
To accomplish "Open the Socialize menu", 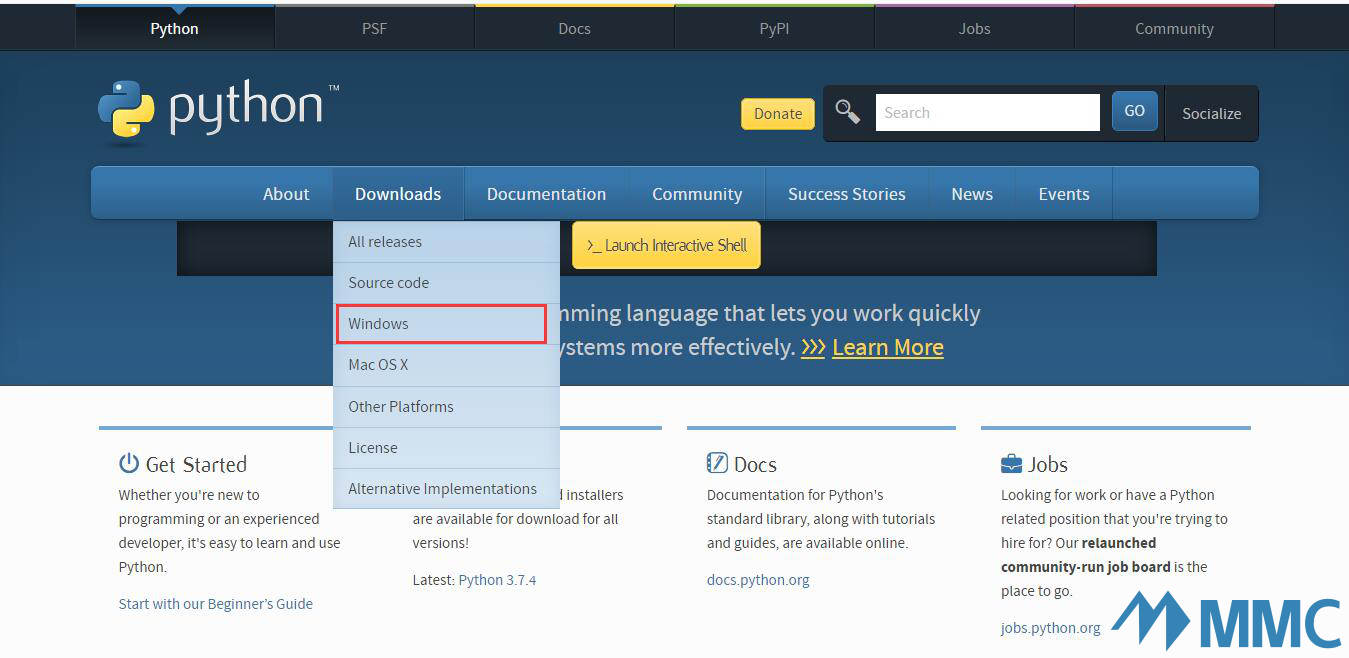I will coord(1212,113).
